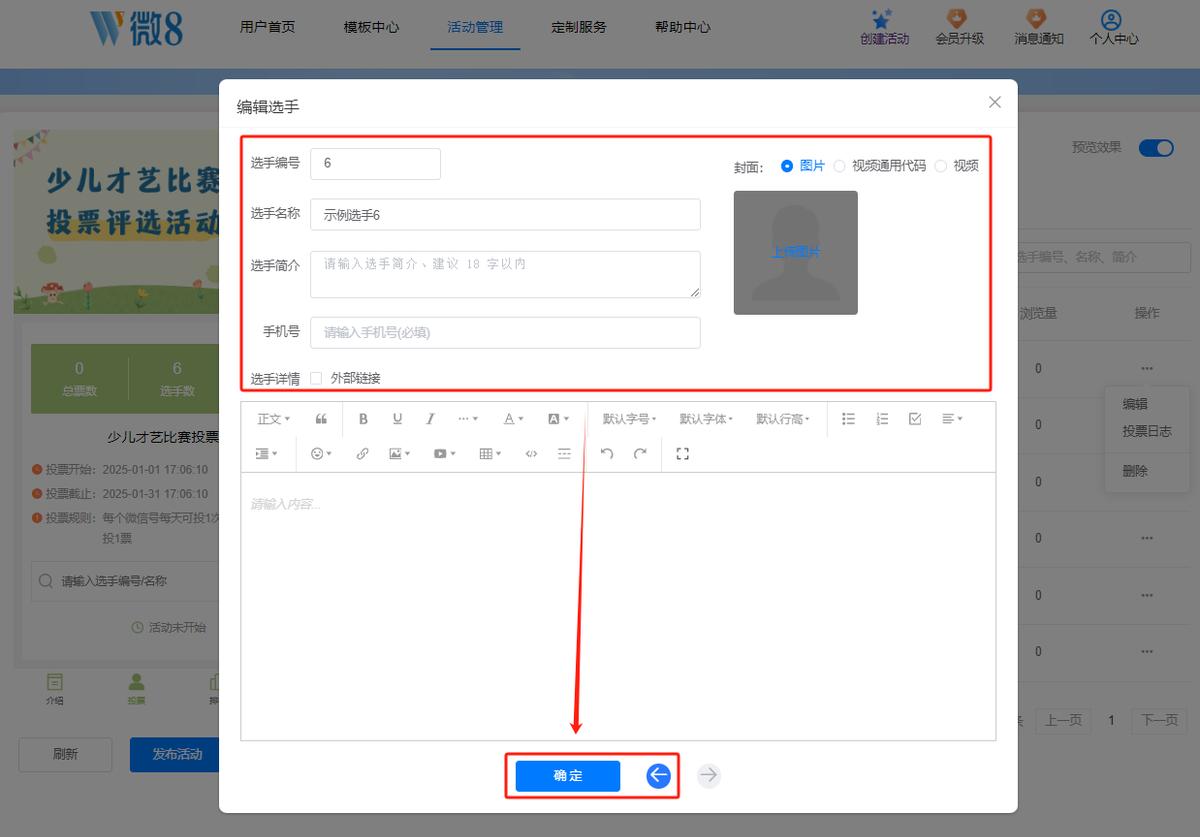Click the 选手名称 input field

(x=505, y=215)
